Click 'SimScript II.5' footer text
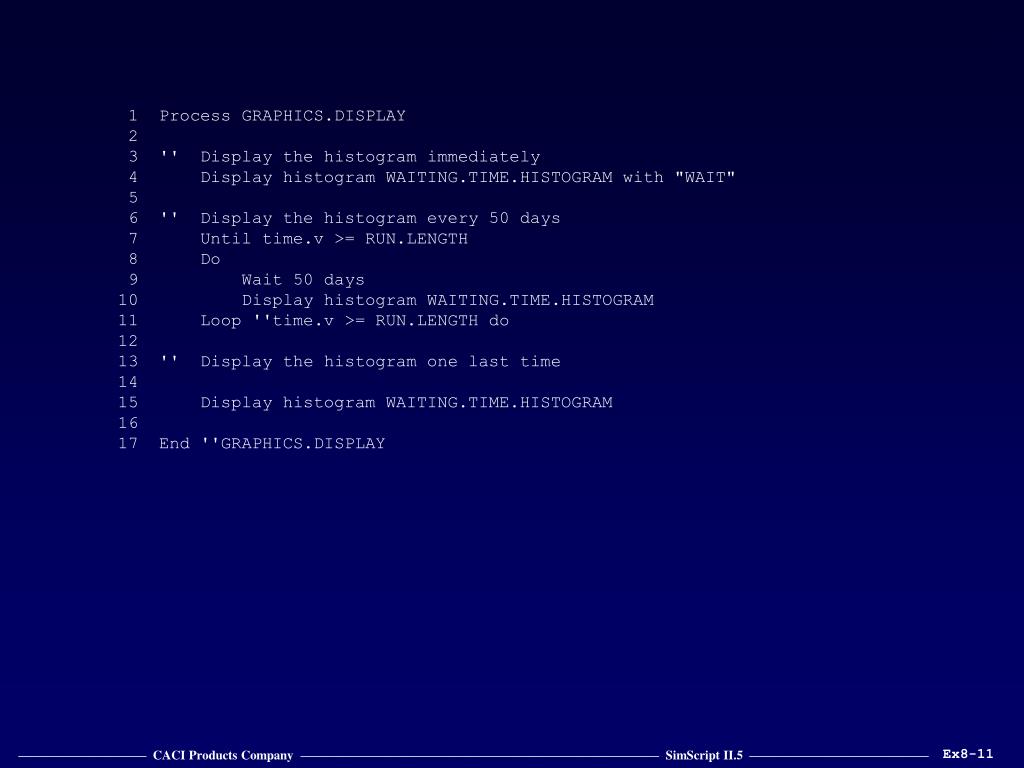 pyautogui.click(x=704, y=756)
